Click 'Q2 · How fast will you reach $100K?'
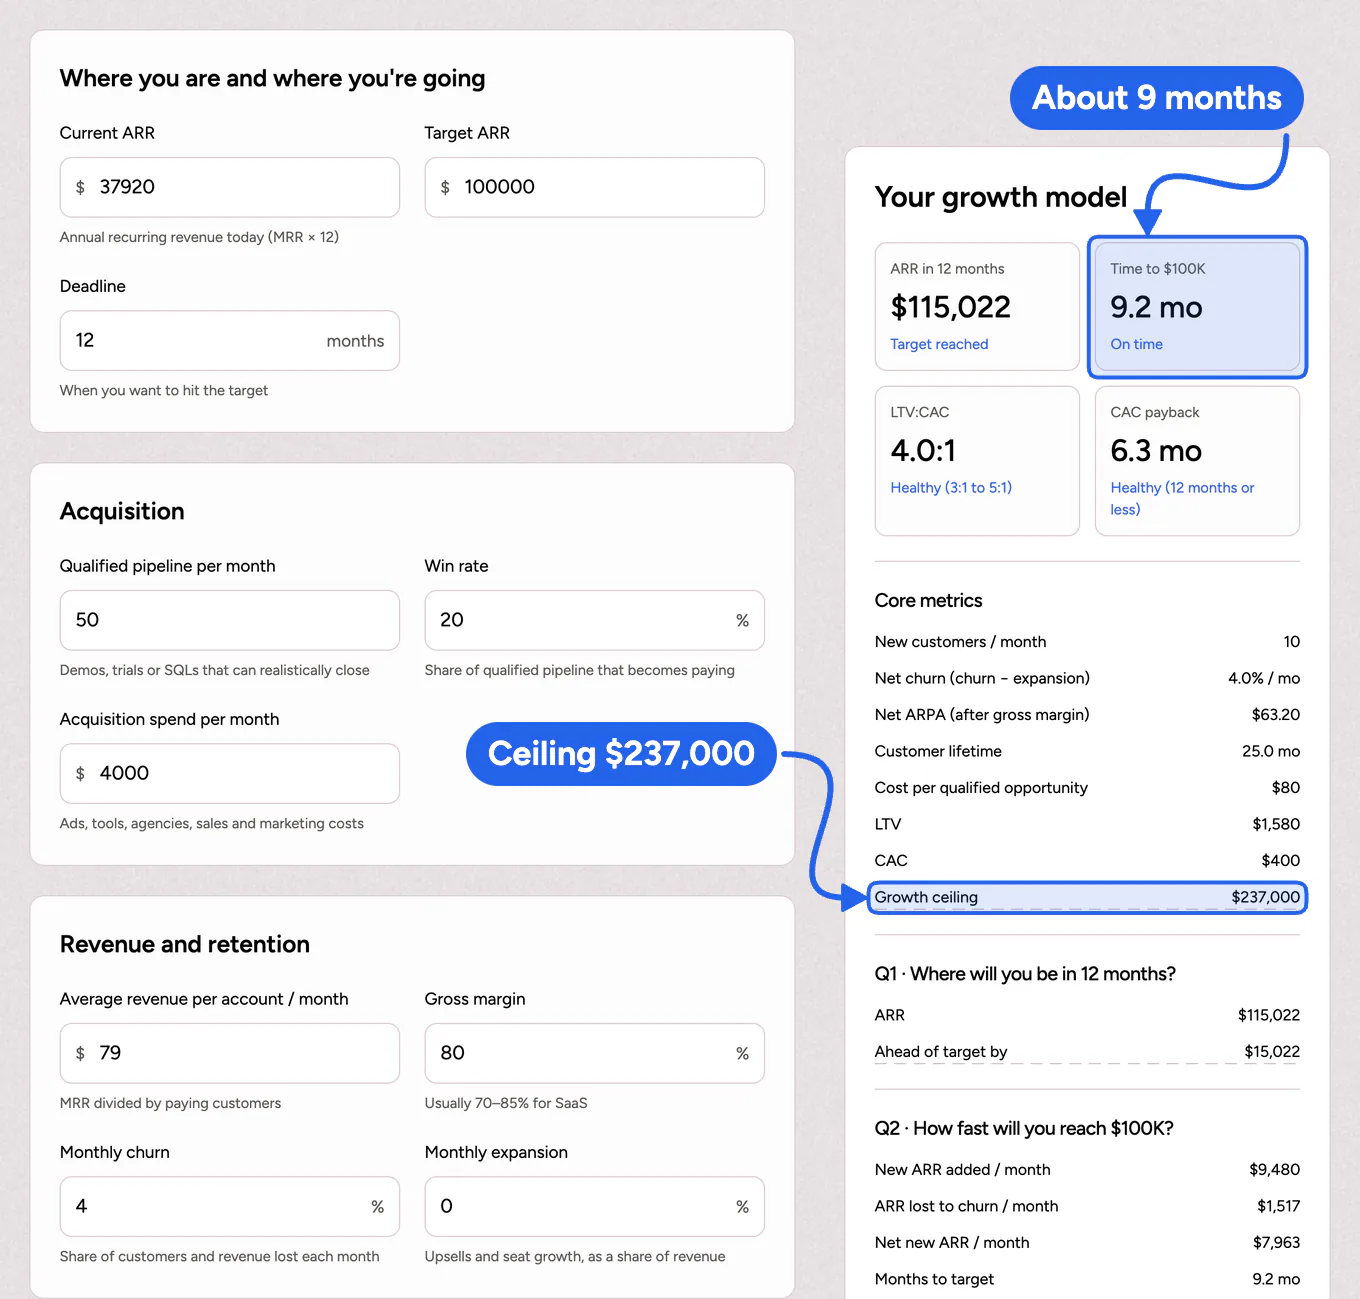Screen dimensions: 1360x1299 pos(1024,1128)
